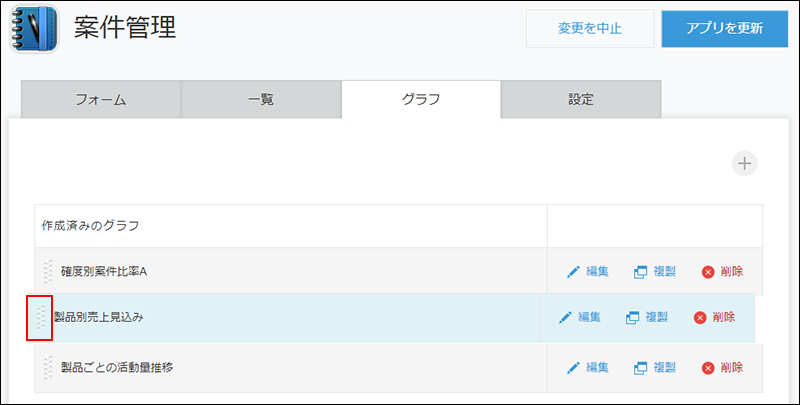Click the plus icon to add graph

point(744,163)
